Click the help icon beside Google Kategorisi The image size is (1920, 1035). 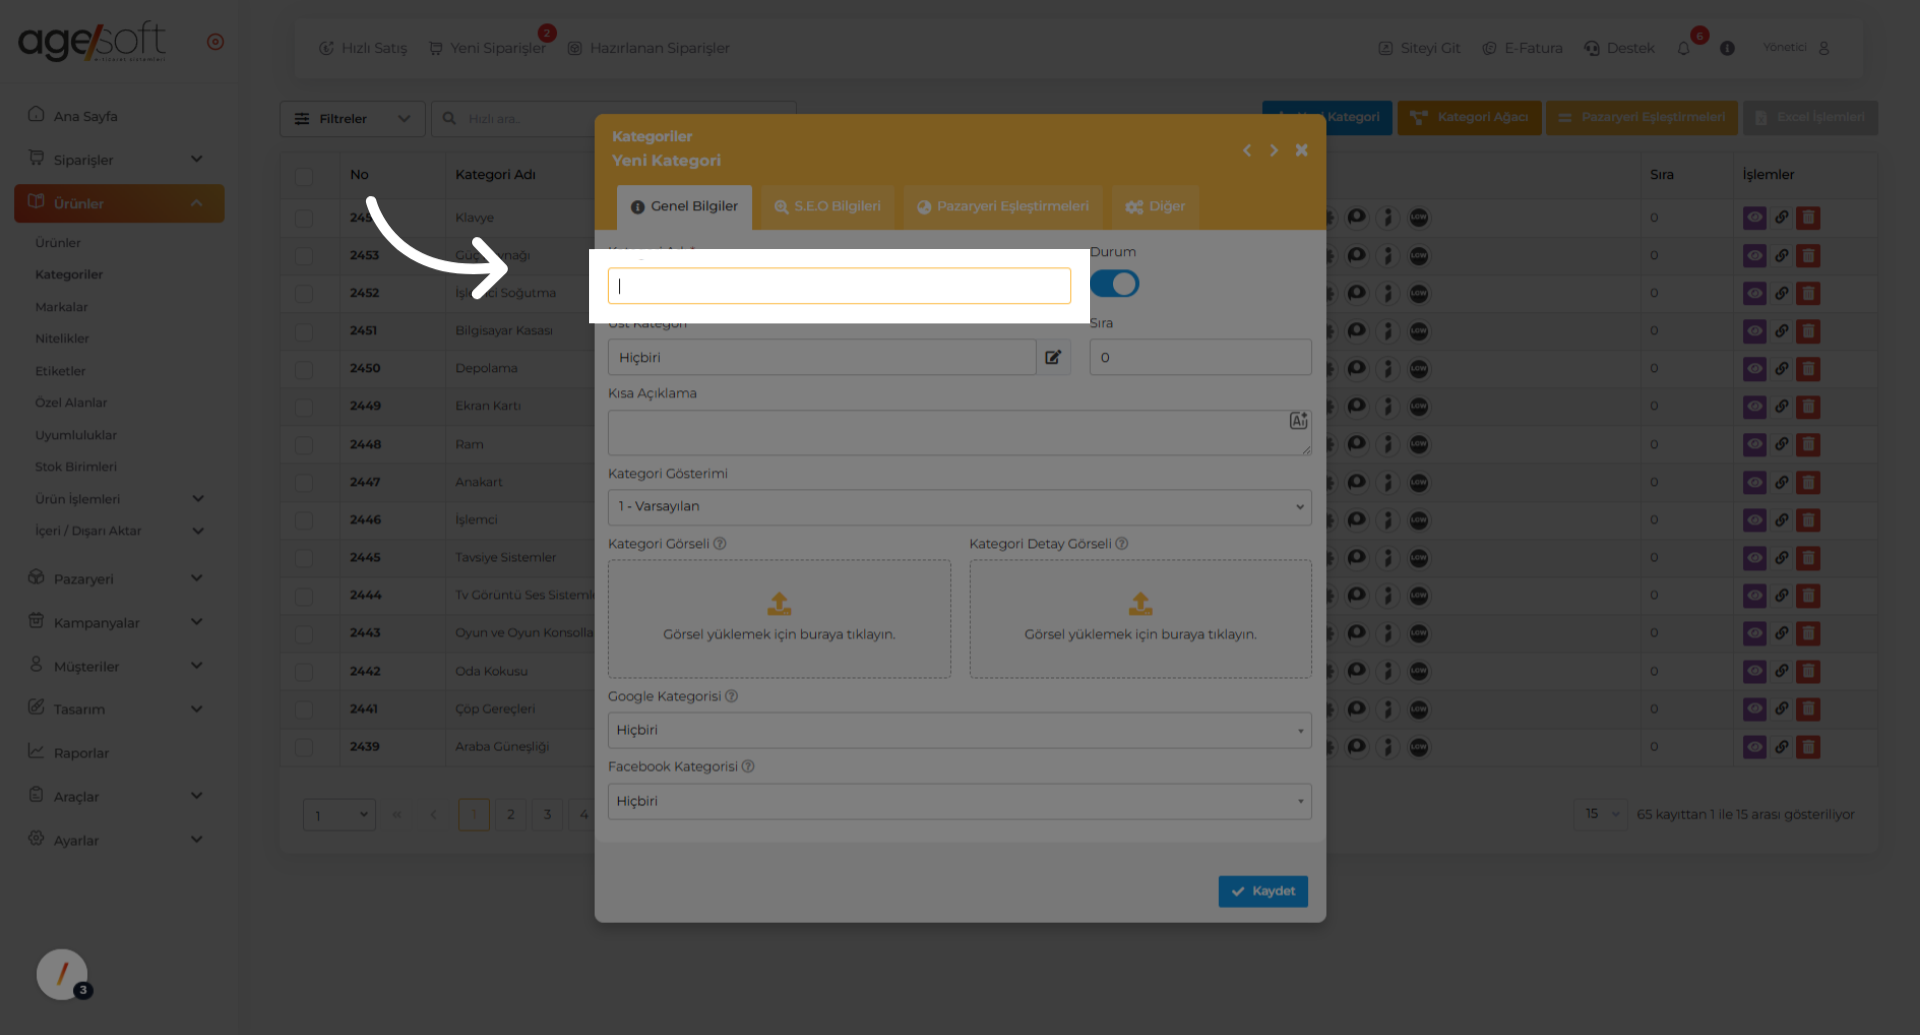click(x=731, y=696)
